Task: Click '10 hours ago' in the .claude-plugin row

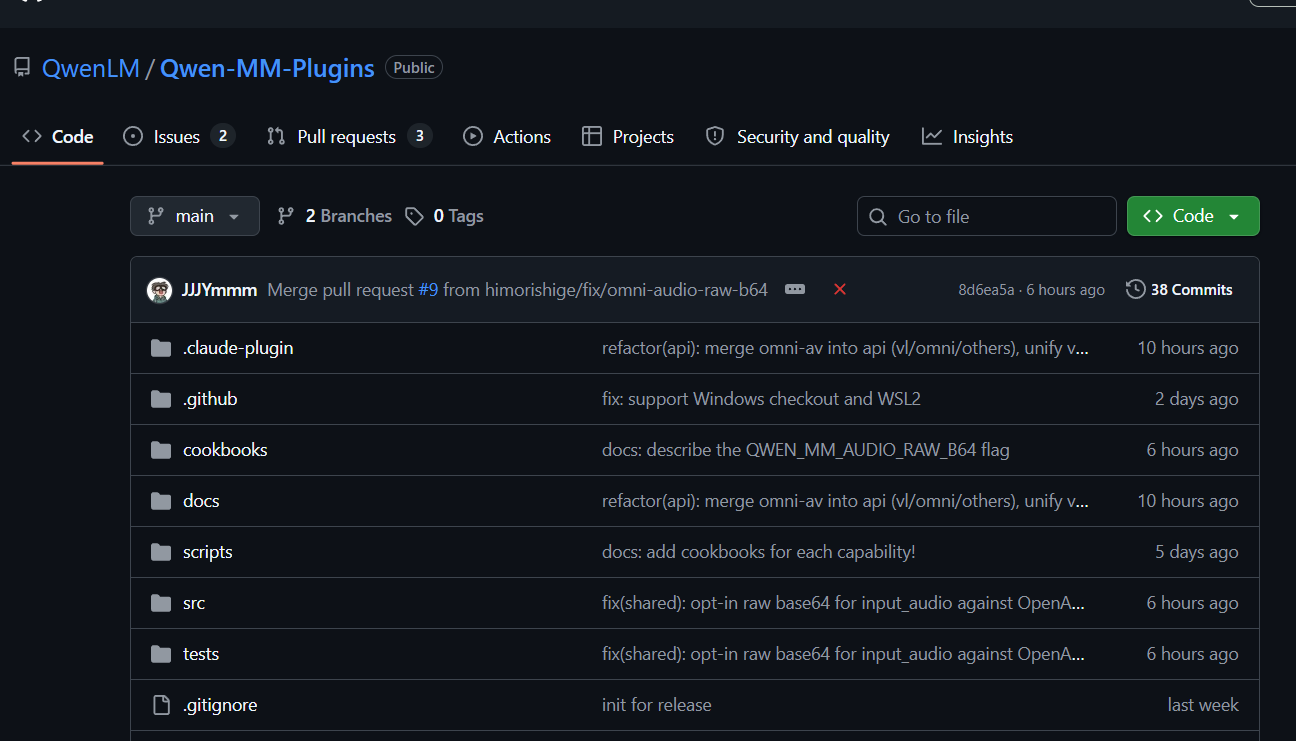Action: 1188,348
